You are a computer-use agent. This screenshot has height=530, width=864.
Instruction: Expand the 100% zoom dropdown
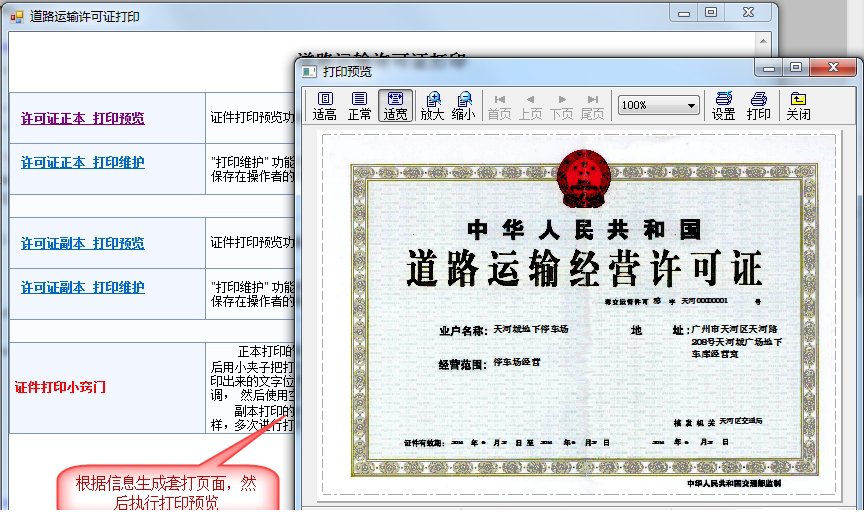690,105
